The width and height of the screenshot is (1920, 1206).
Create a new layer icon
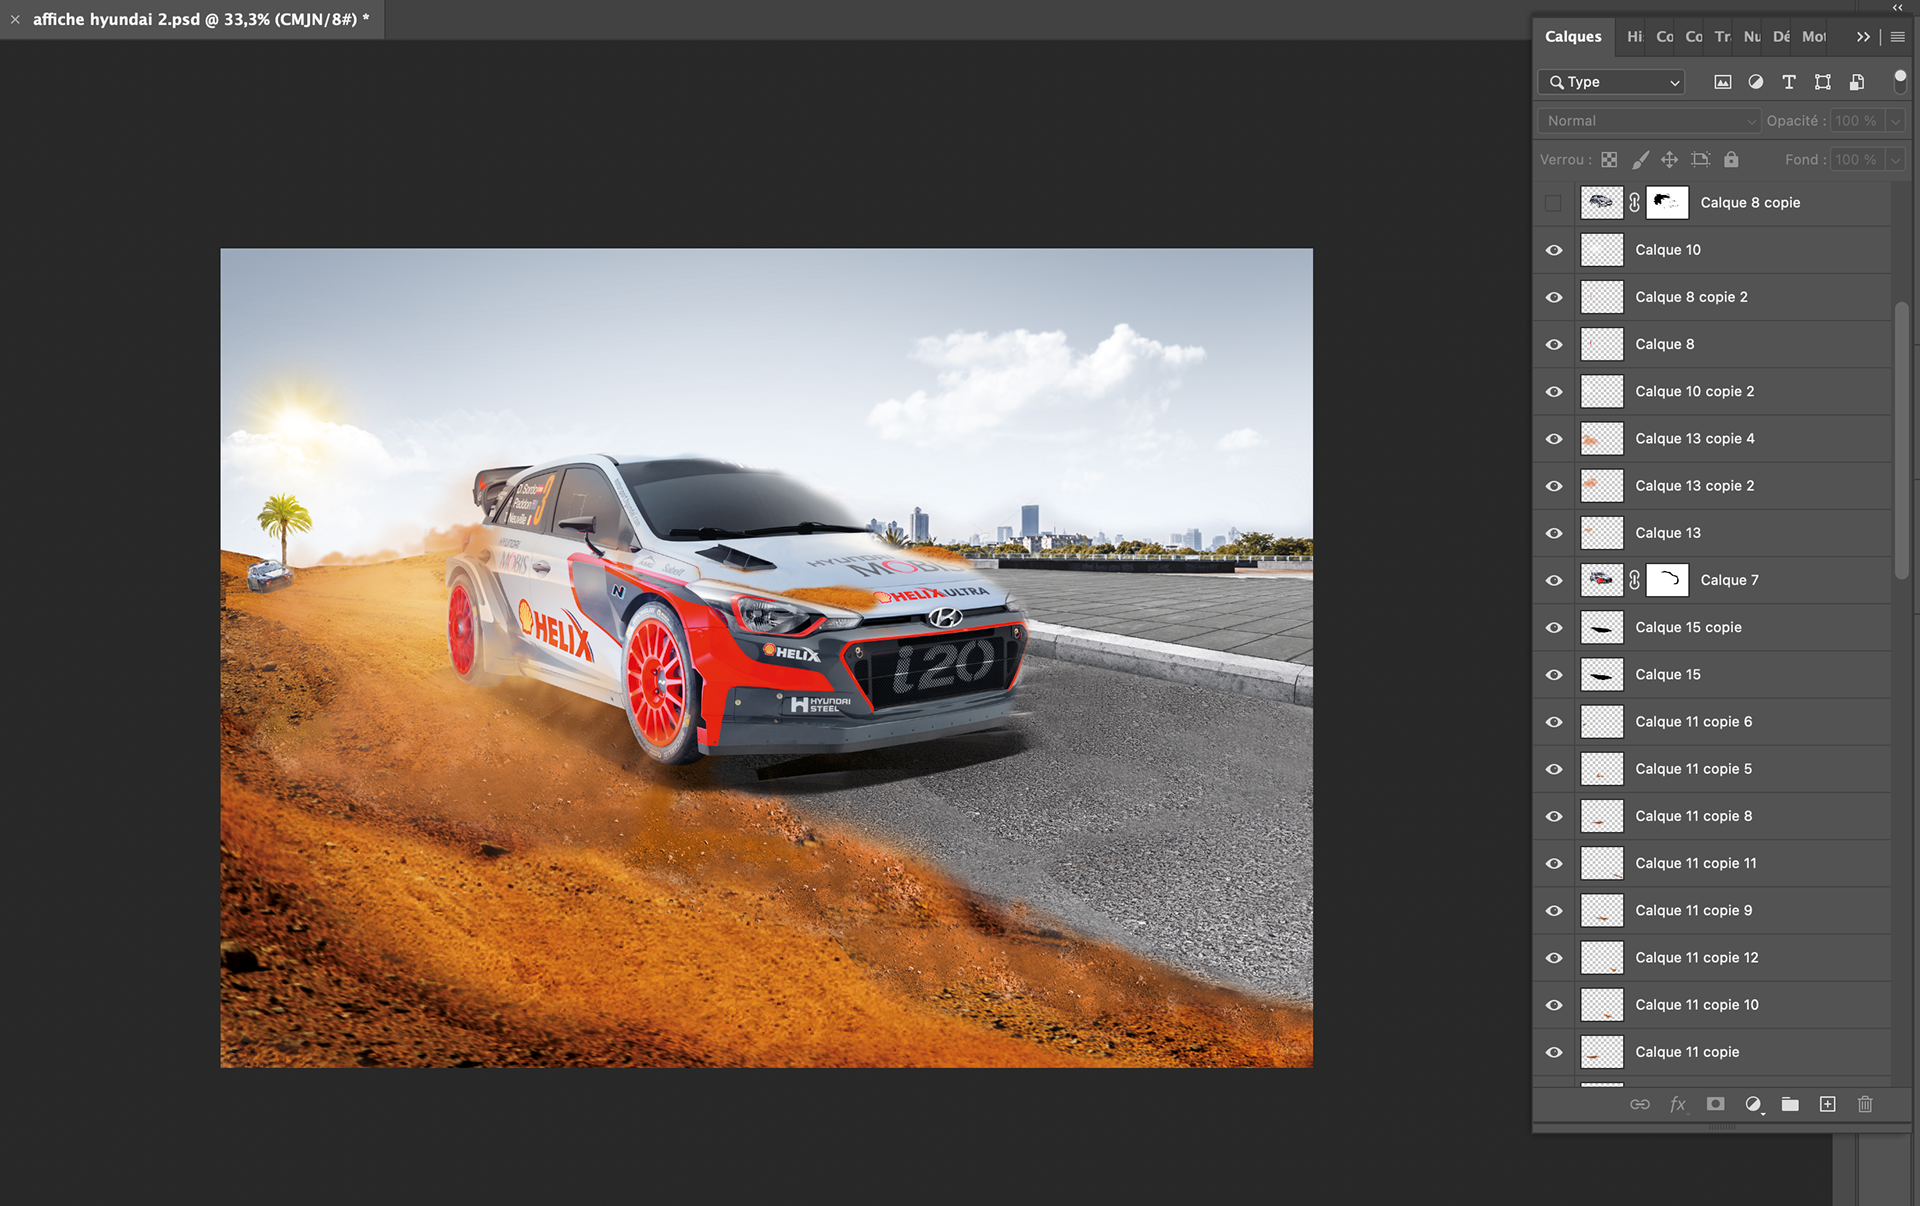click(1827, 1104)
